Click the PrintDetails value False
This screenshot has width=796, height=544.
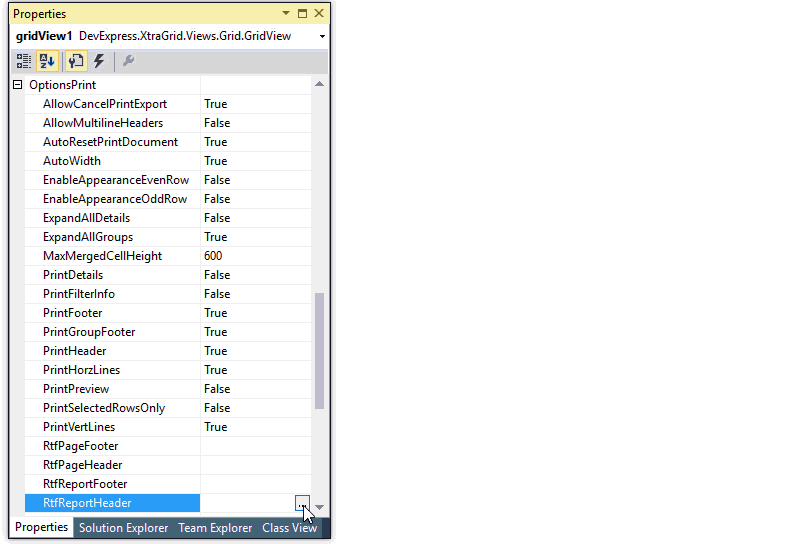[217, 275]
